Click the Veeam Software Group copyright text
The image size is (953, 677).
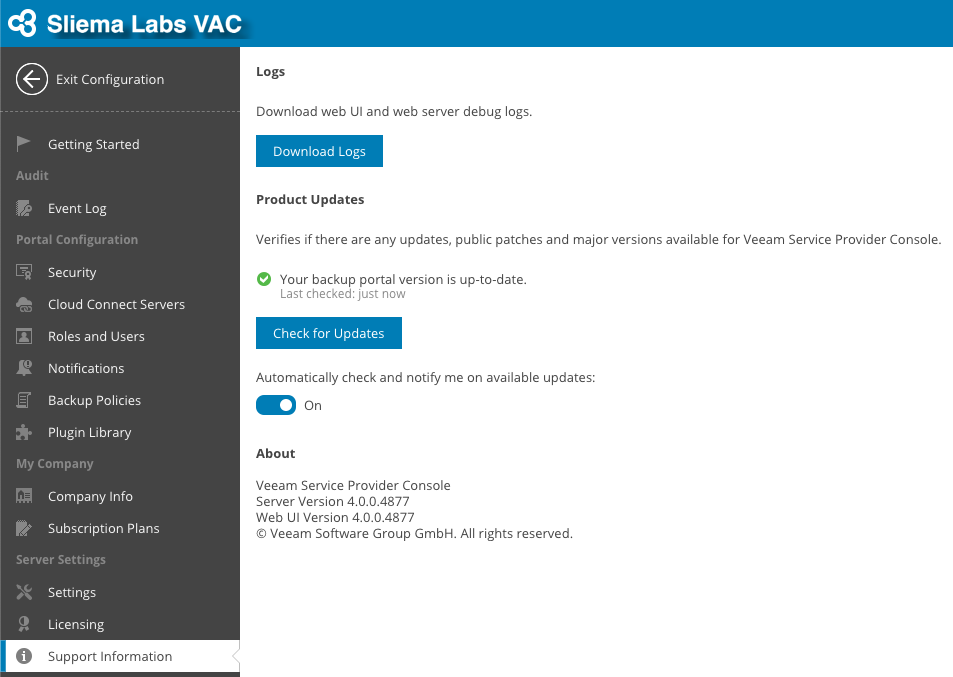[x=414, y=534]
